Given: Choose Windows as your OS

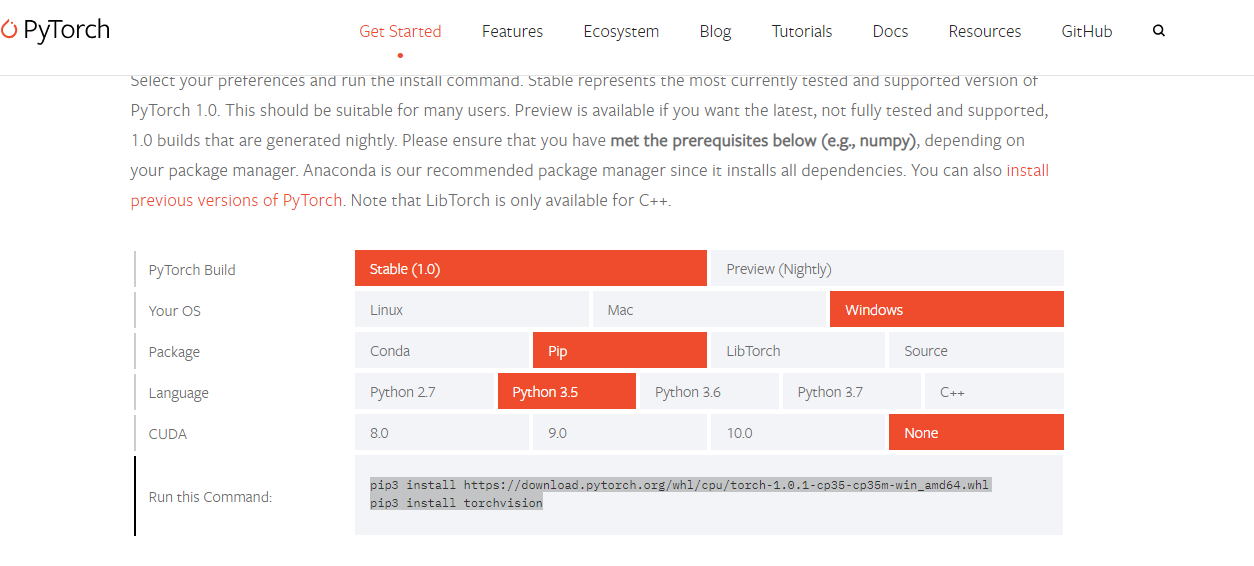Looking at the screenshot, I should tap(947, 309).
